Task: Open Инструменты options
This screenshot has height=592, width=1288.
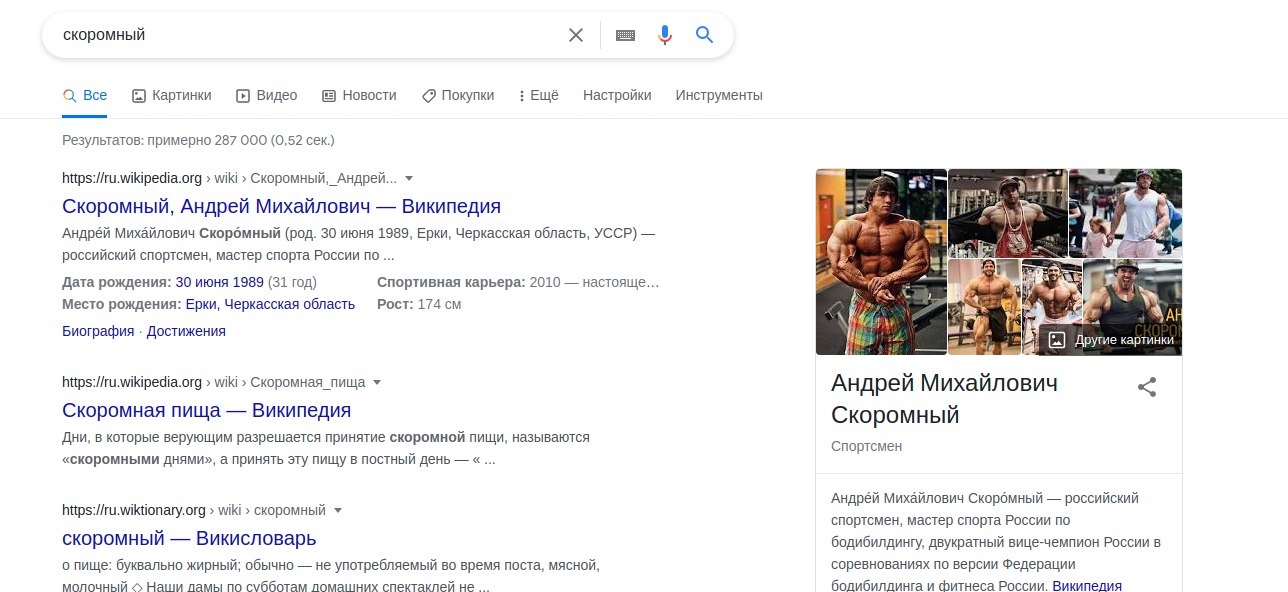Action: click(719, 96)
